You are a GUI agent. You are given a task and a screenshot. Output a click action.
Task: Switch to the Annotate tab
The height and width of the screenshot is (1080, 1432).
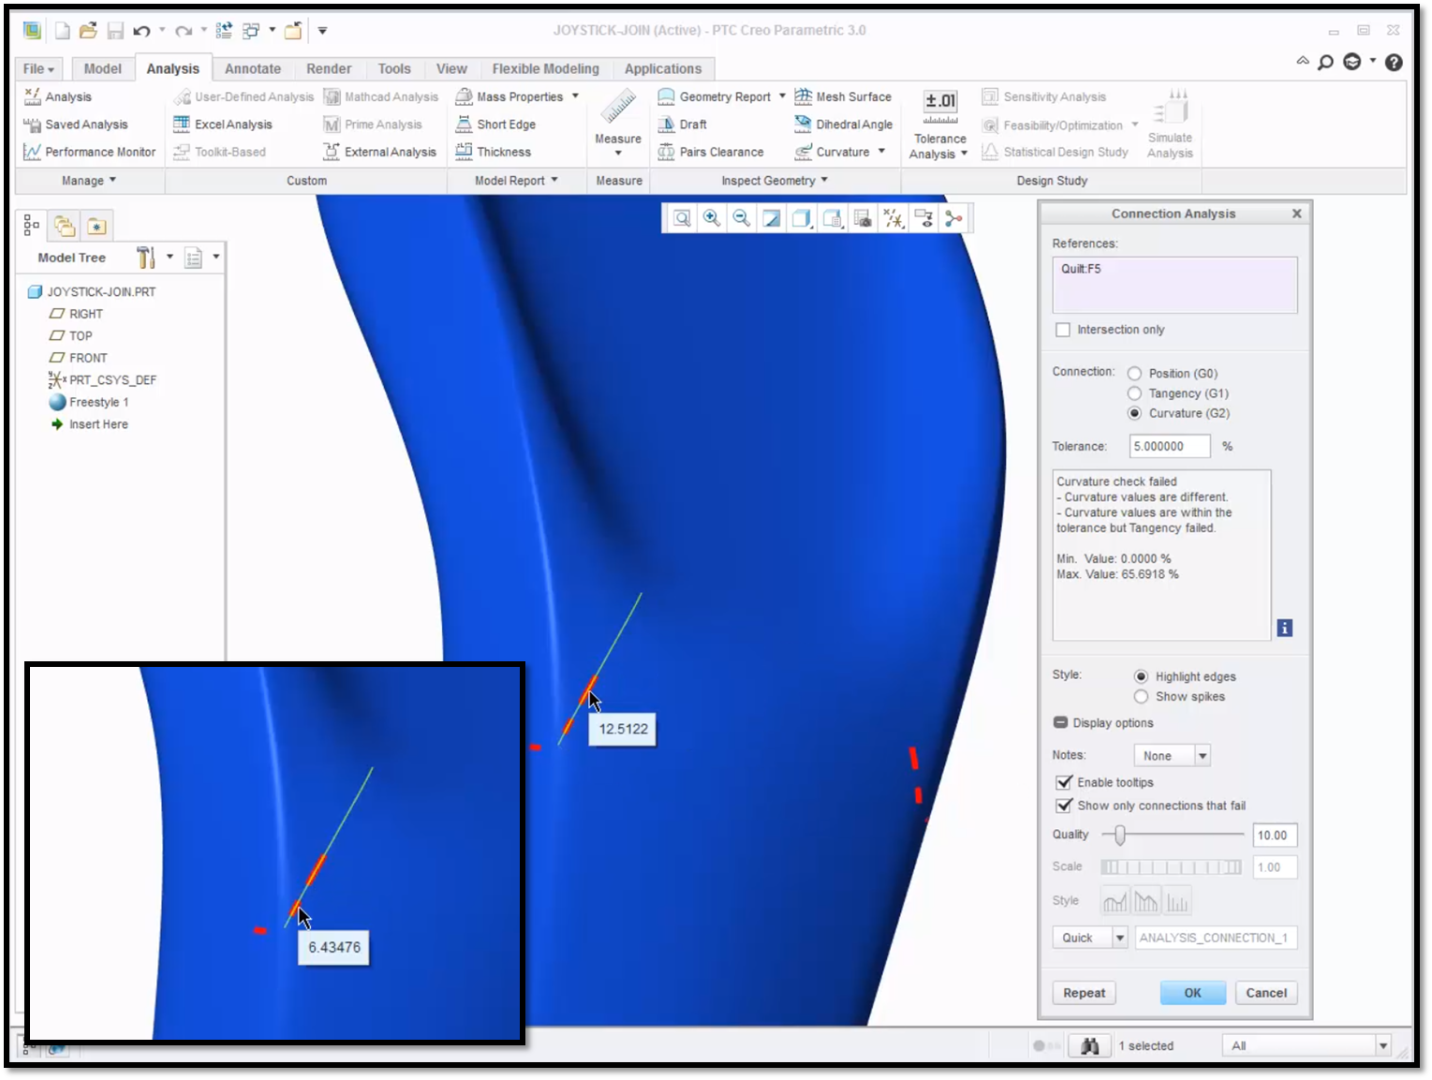click(253, 69)
